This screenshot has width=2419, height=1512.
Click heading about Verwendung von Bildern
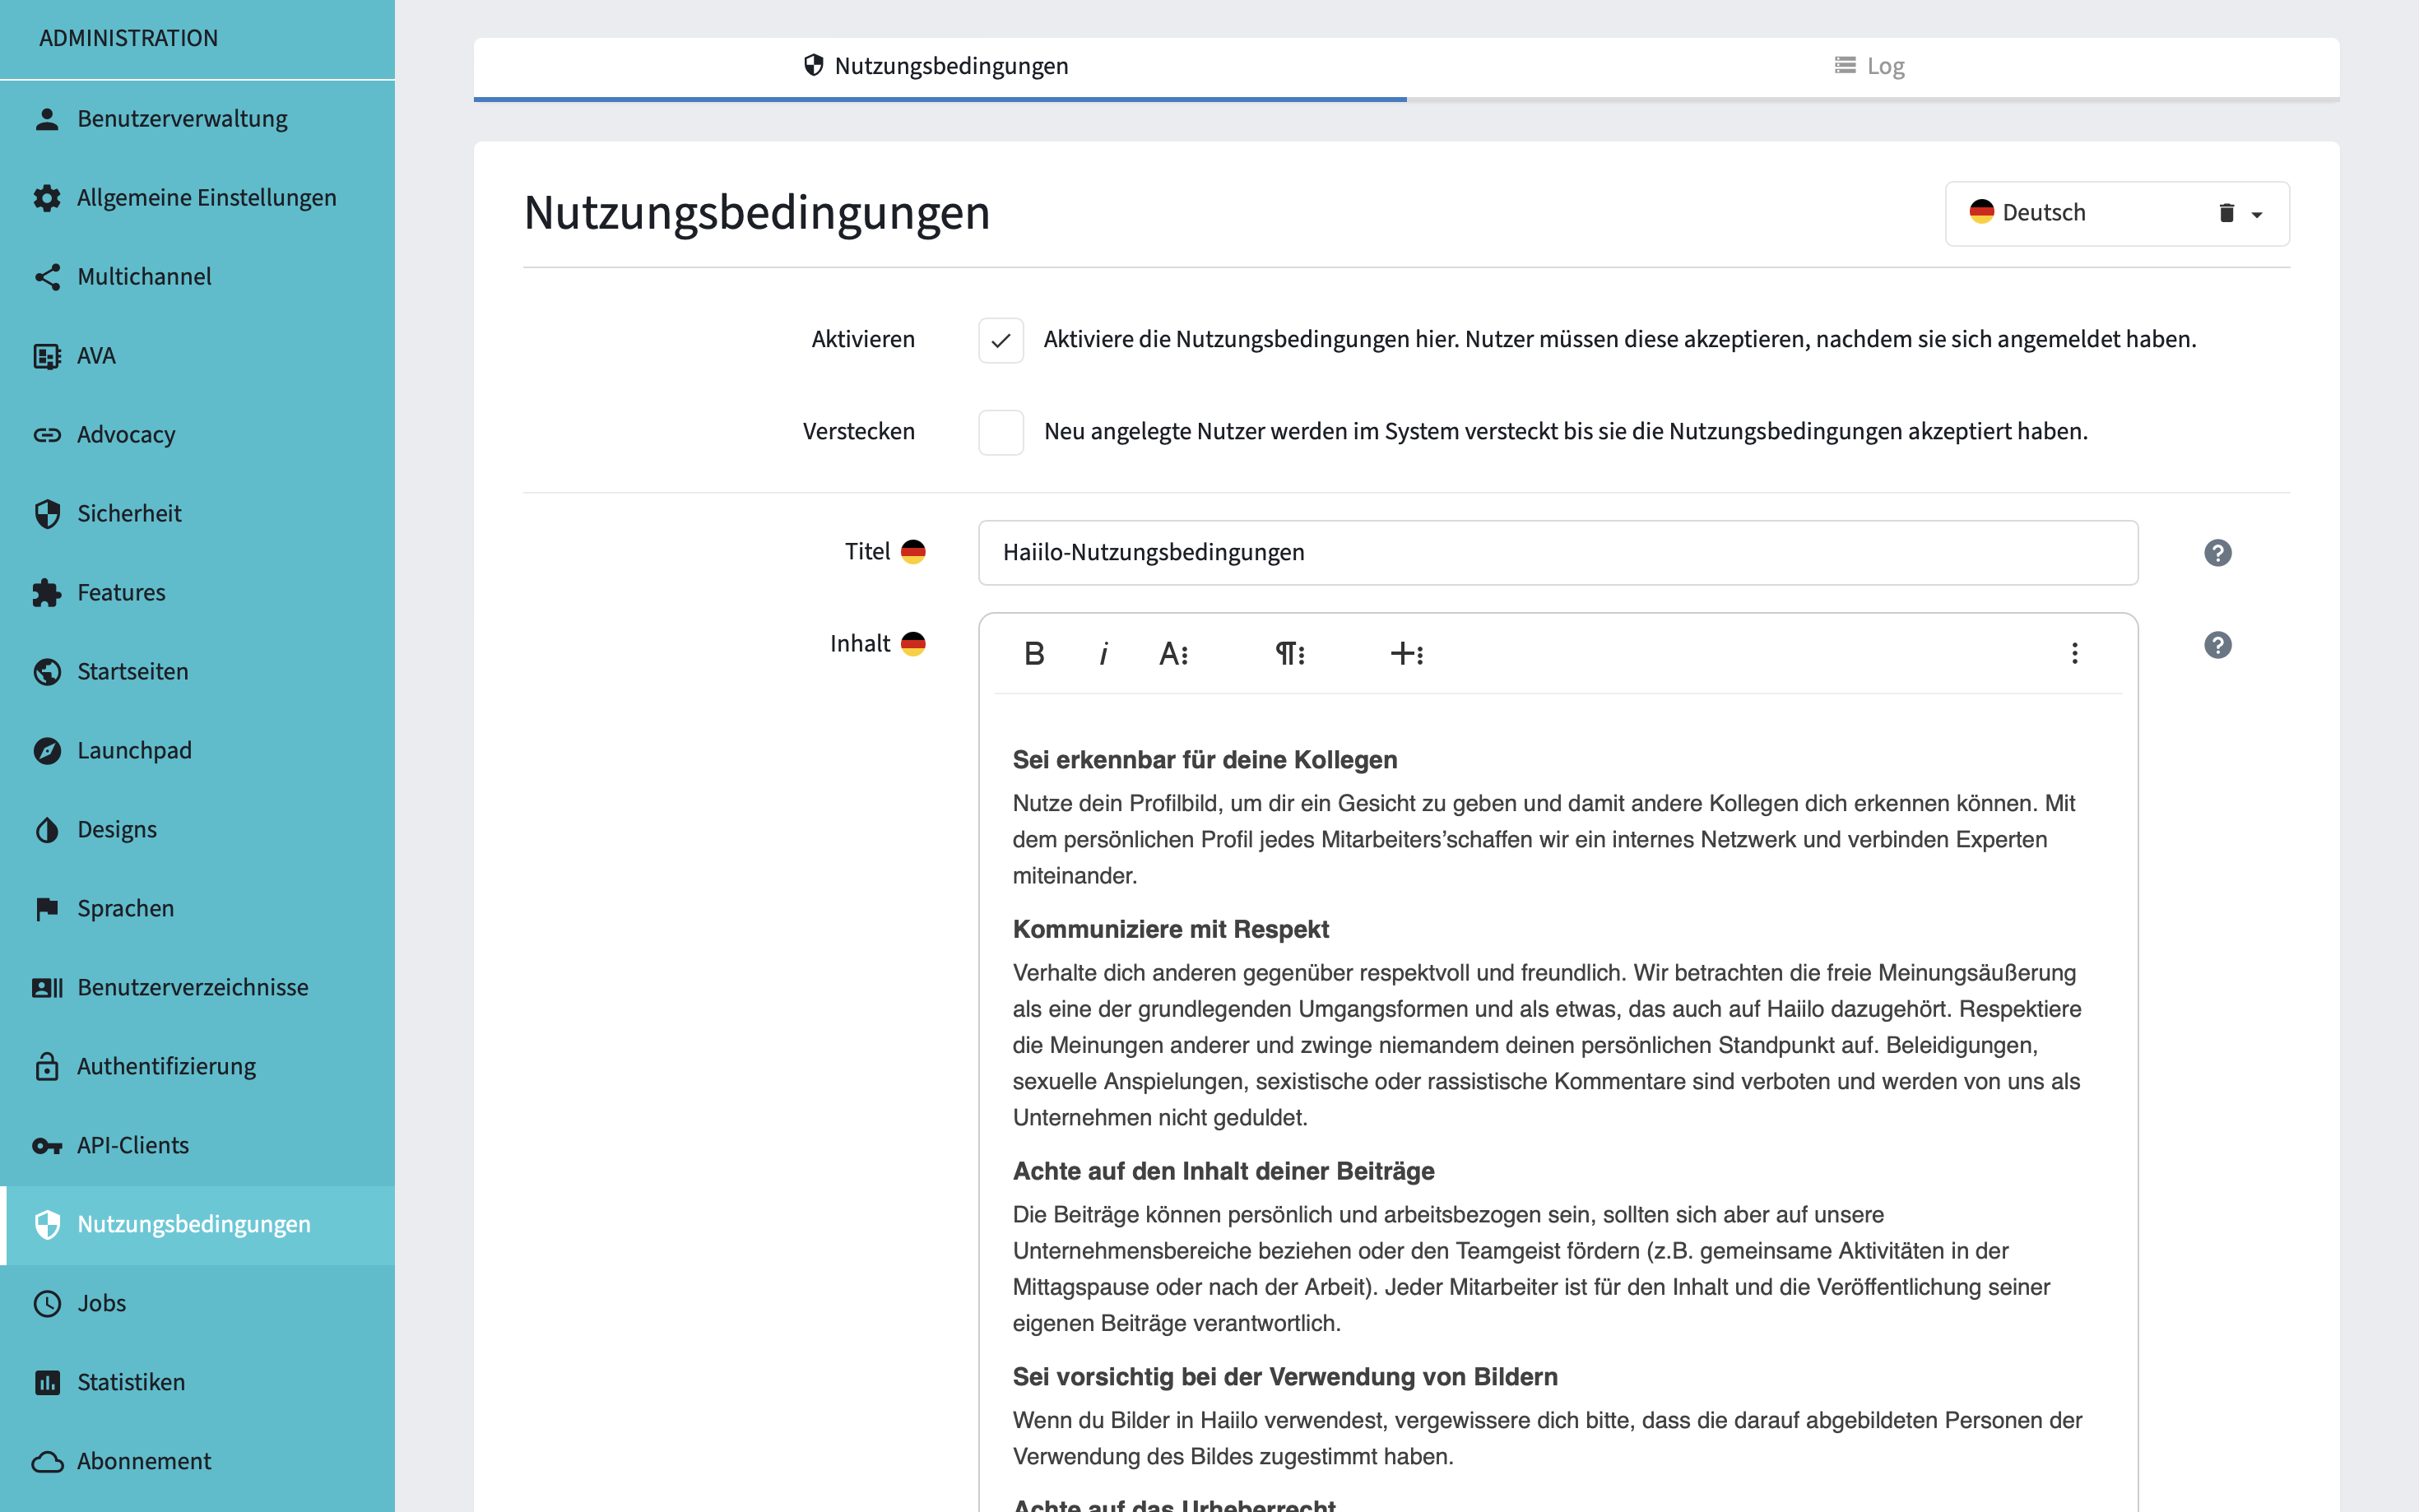coord(1284,1378)
